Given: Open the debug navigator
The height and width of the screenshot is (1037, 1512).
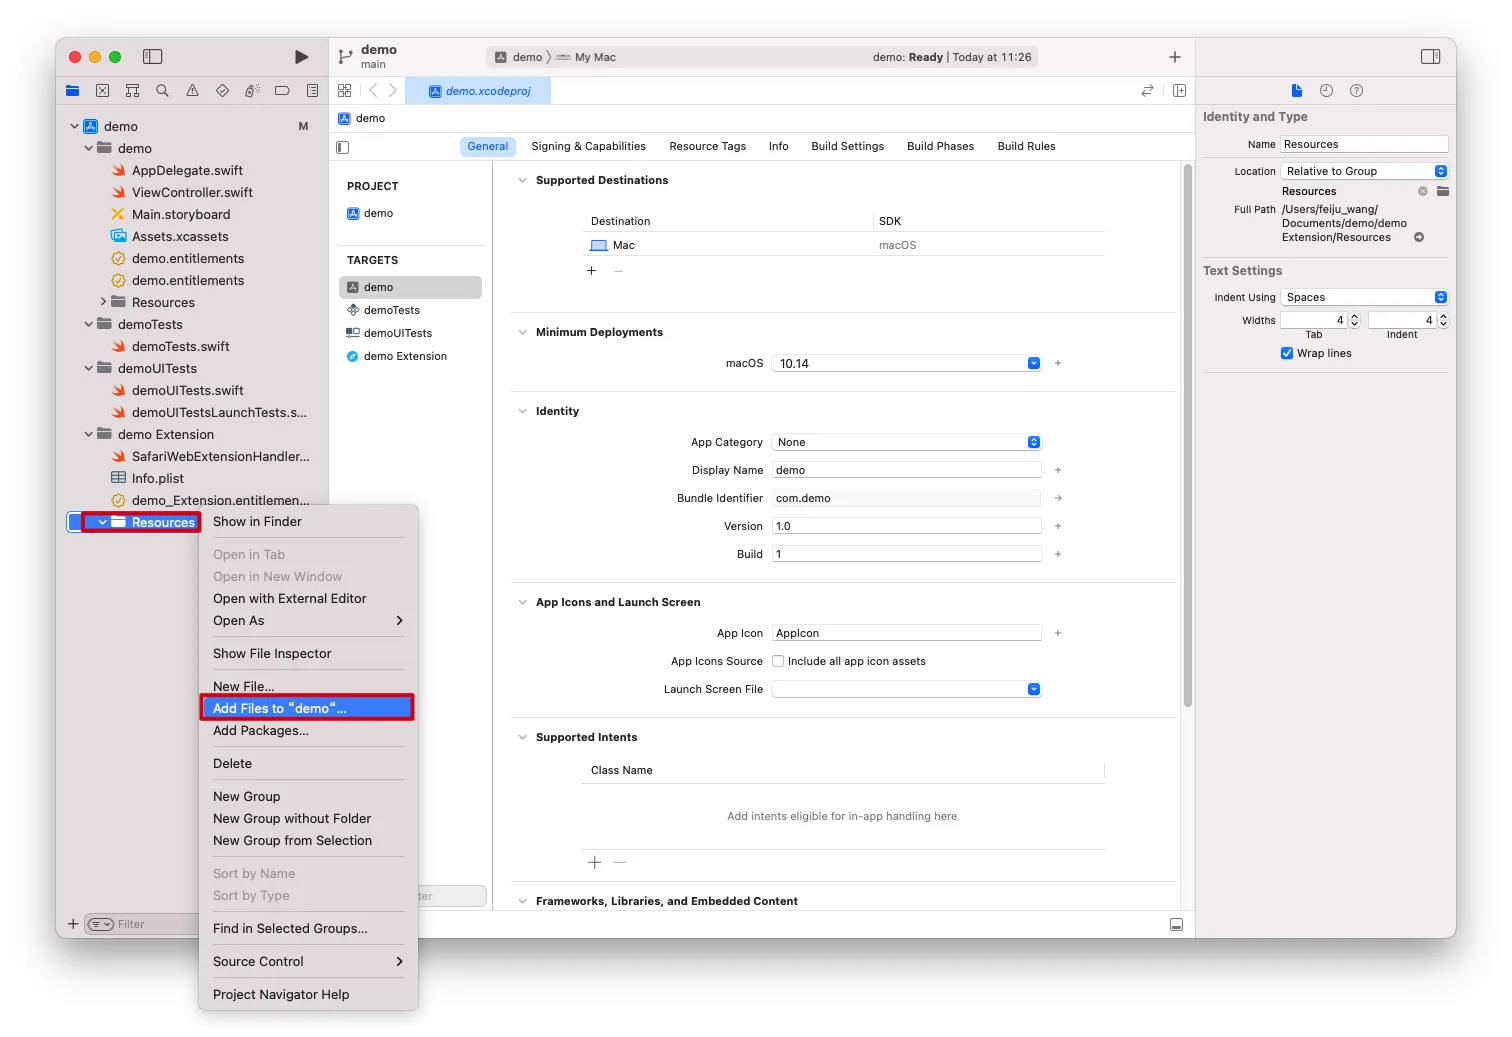Looking at the screenshot, I should (x=252, y=91).
